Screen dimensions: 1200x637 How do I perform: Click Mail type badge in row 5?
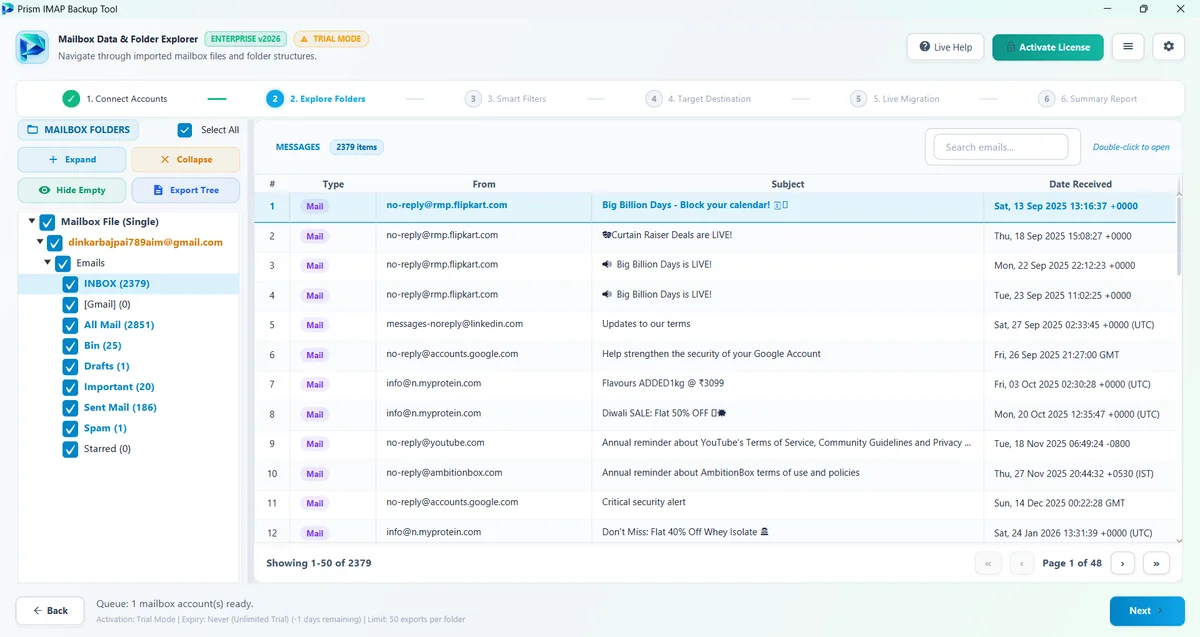tap(315, 325)
